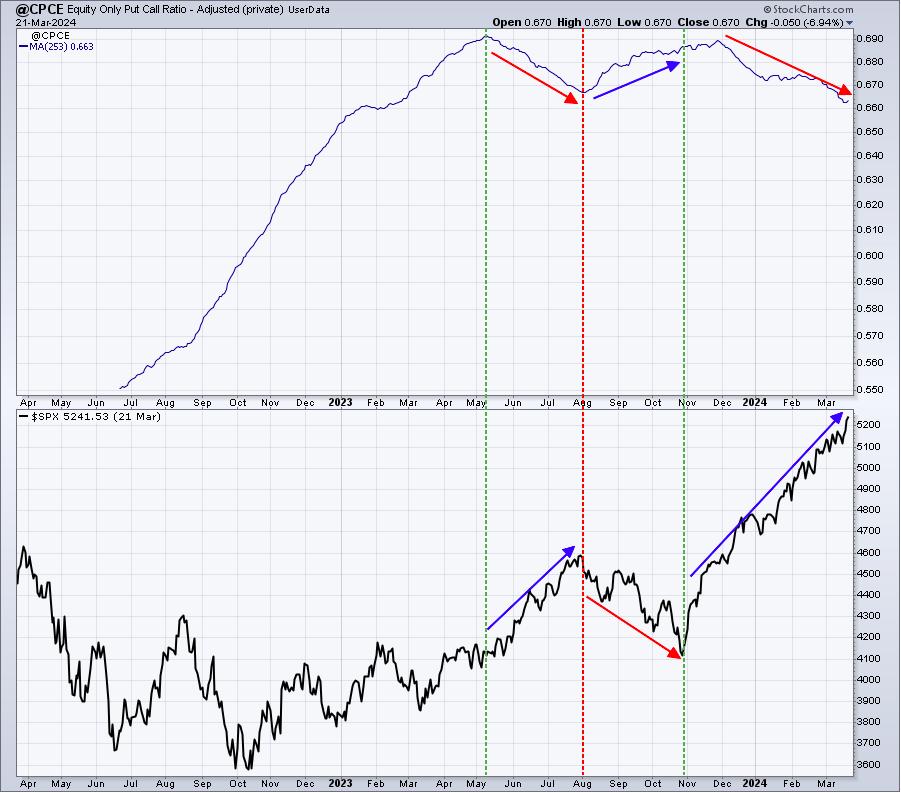This screenshot has width=901, height=793.
Task: Click the 2023 label on upper time axis
Action: coord(340,402)
